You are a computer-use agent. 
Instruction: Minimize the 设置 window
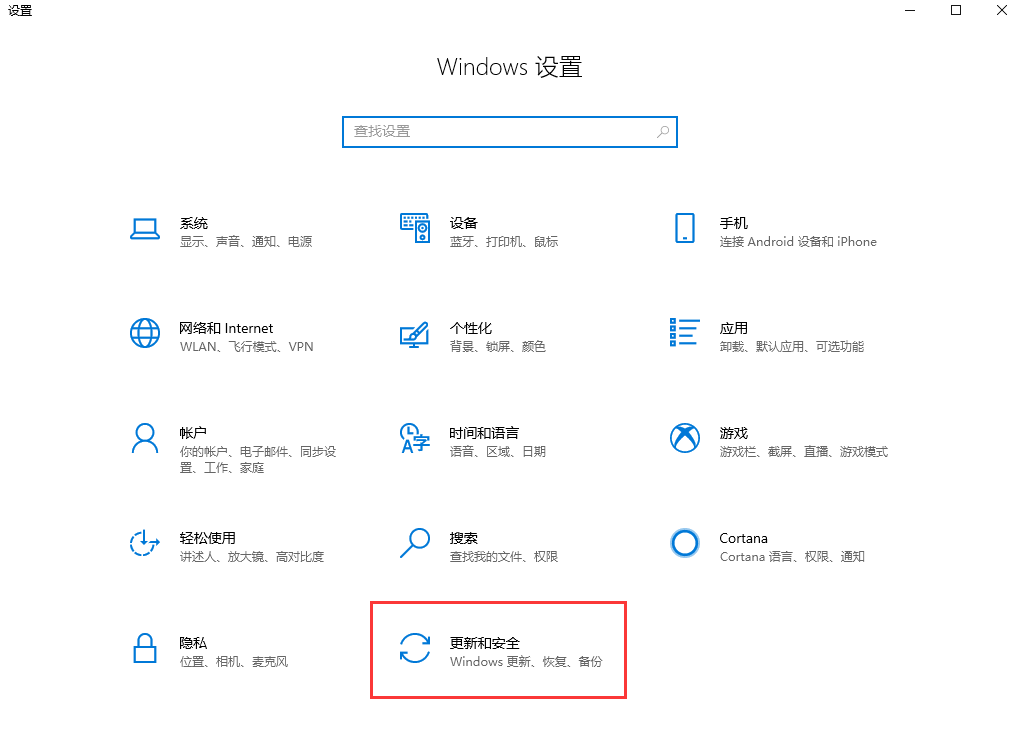[910, 10]
